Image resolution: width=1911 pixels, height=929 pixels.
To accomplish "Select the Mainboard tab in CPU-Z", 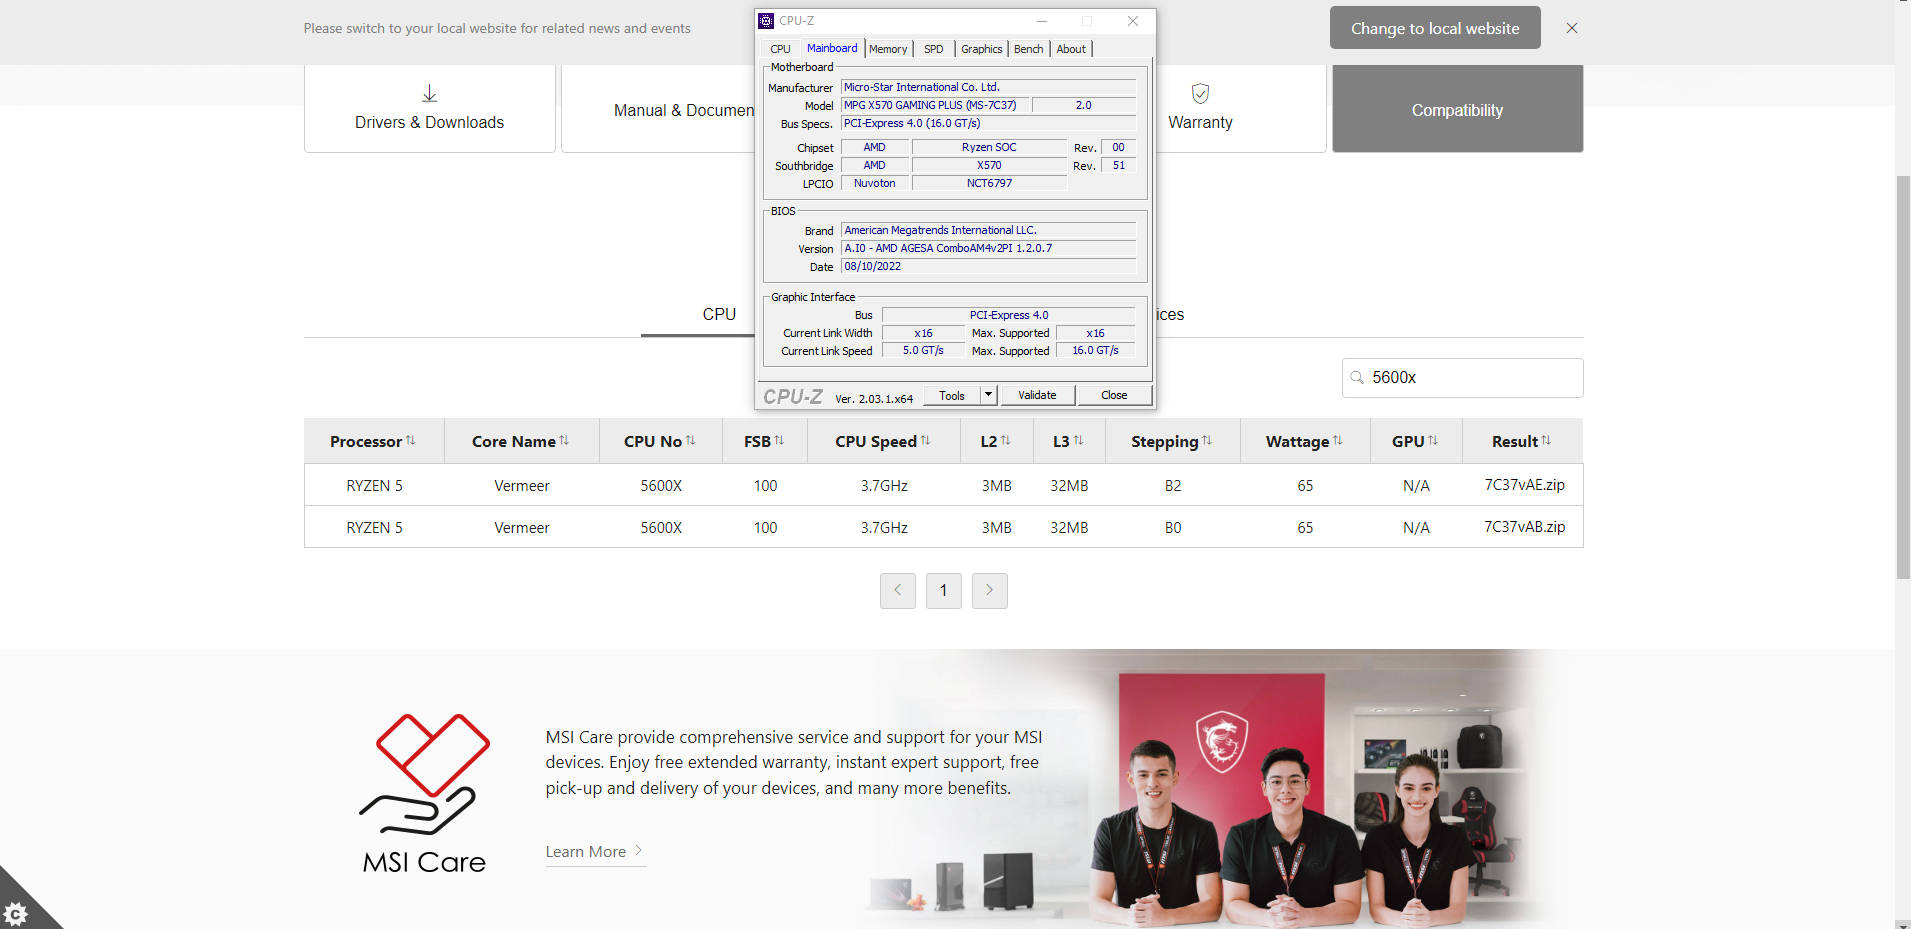I will click(832, 48).
